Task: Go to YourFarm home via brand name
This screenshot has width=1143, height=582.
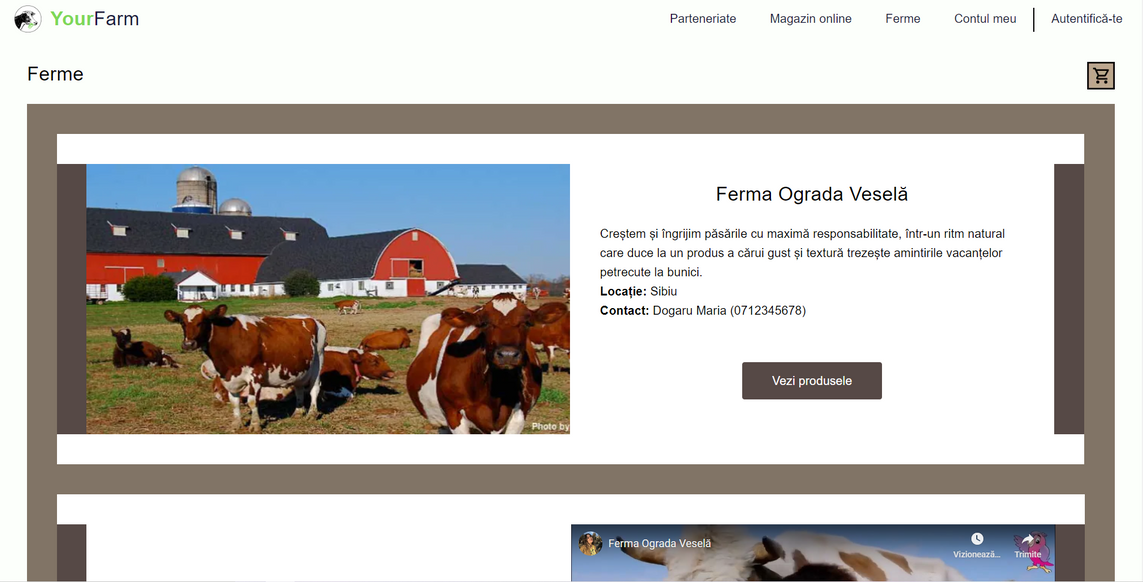Action: coord(95,19)
